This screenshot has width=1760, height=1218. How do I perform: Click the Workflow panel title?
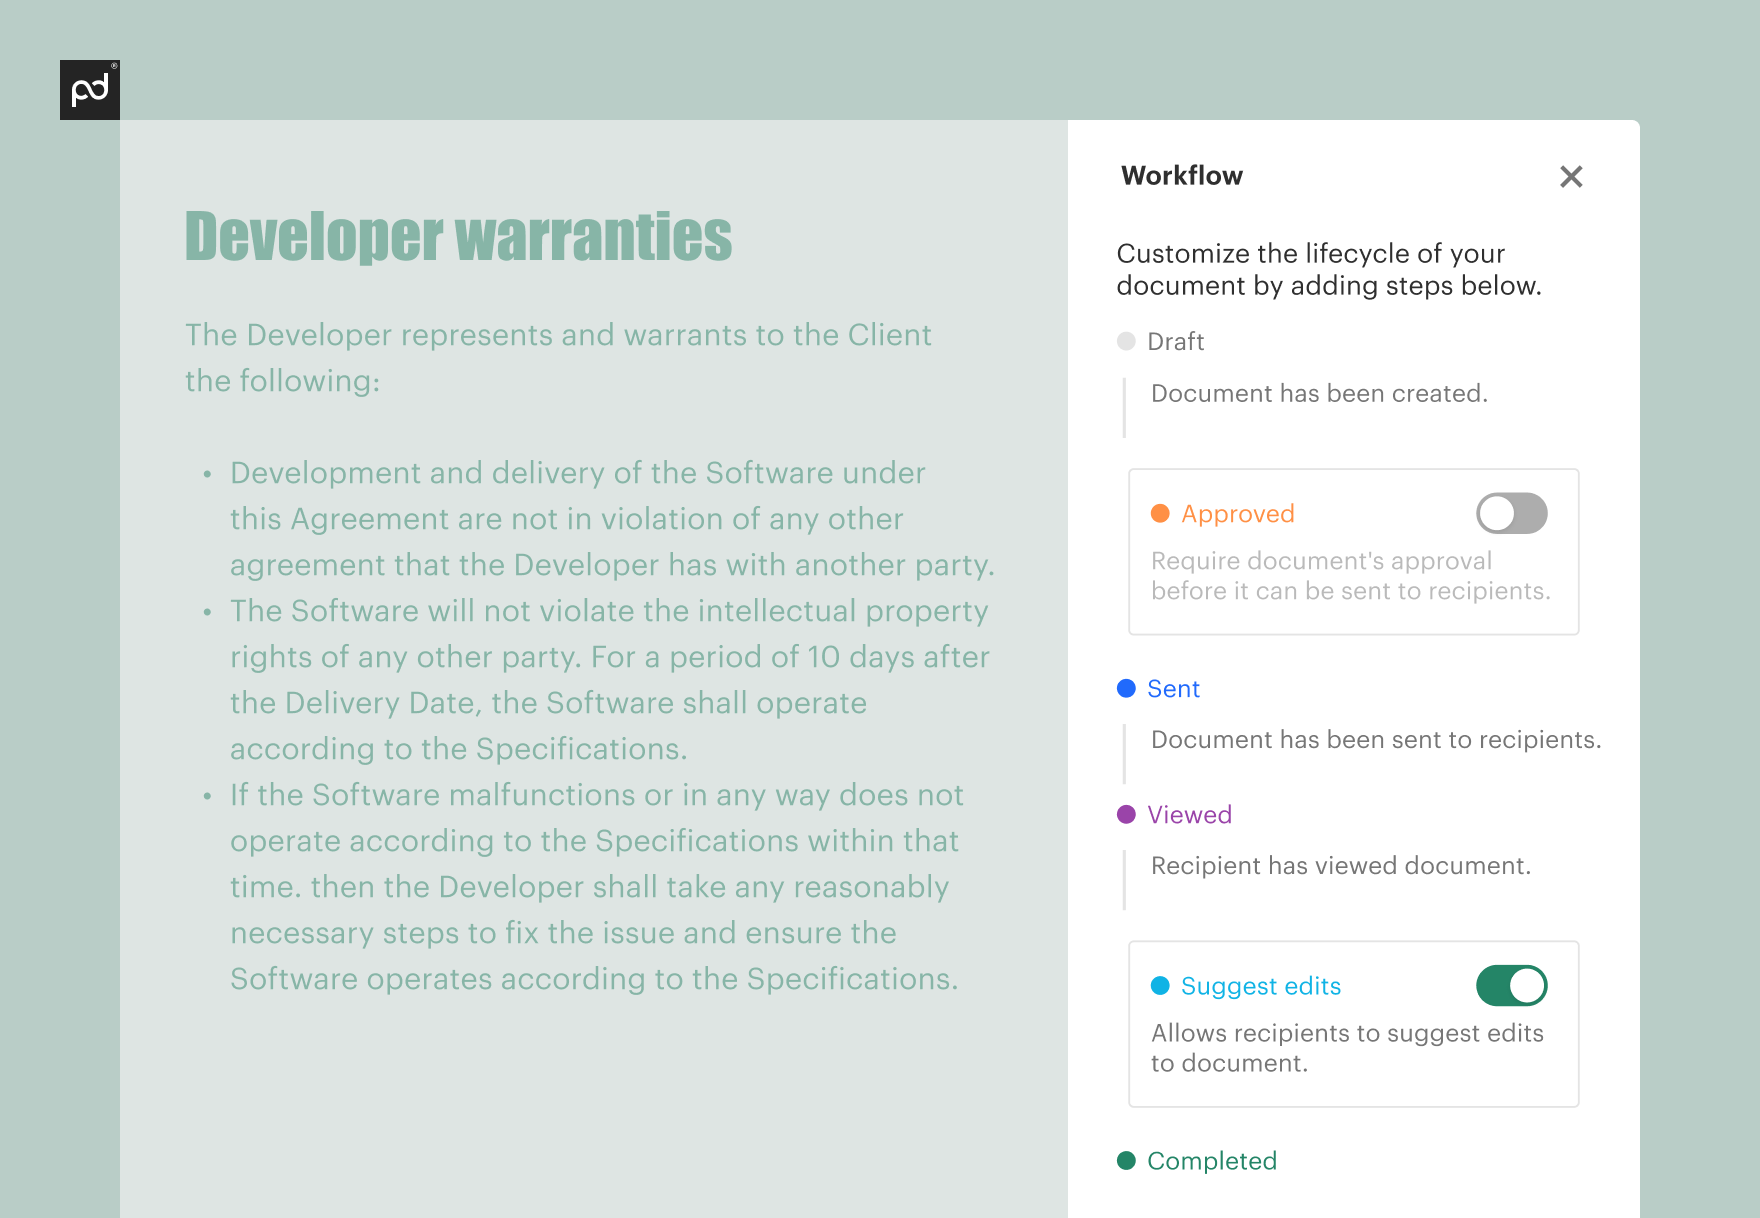click(1182, 176)
